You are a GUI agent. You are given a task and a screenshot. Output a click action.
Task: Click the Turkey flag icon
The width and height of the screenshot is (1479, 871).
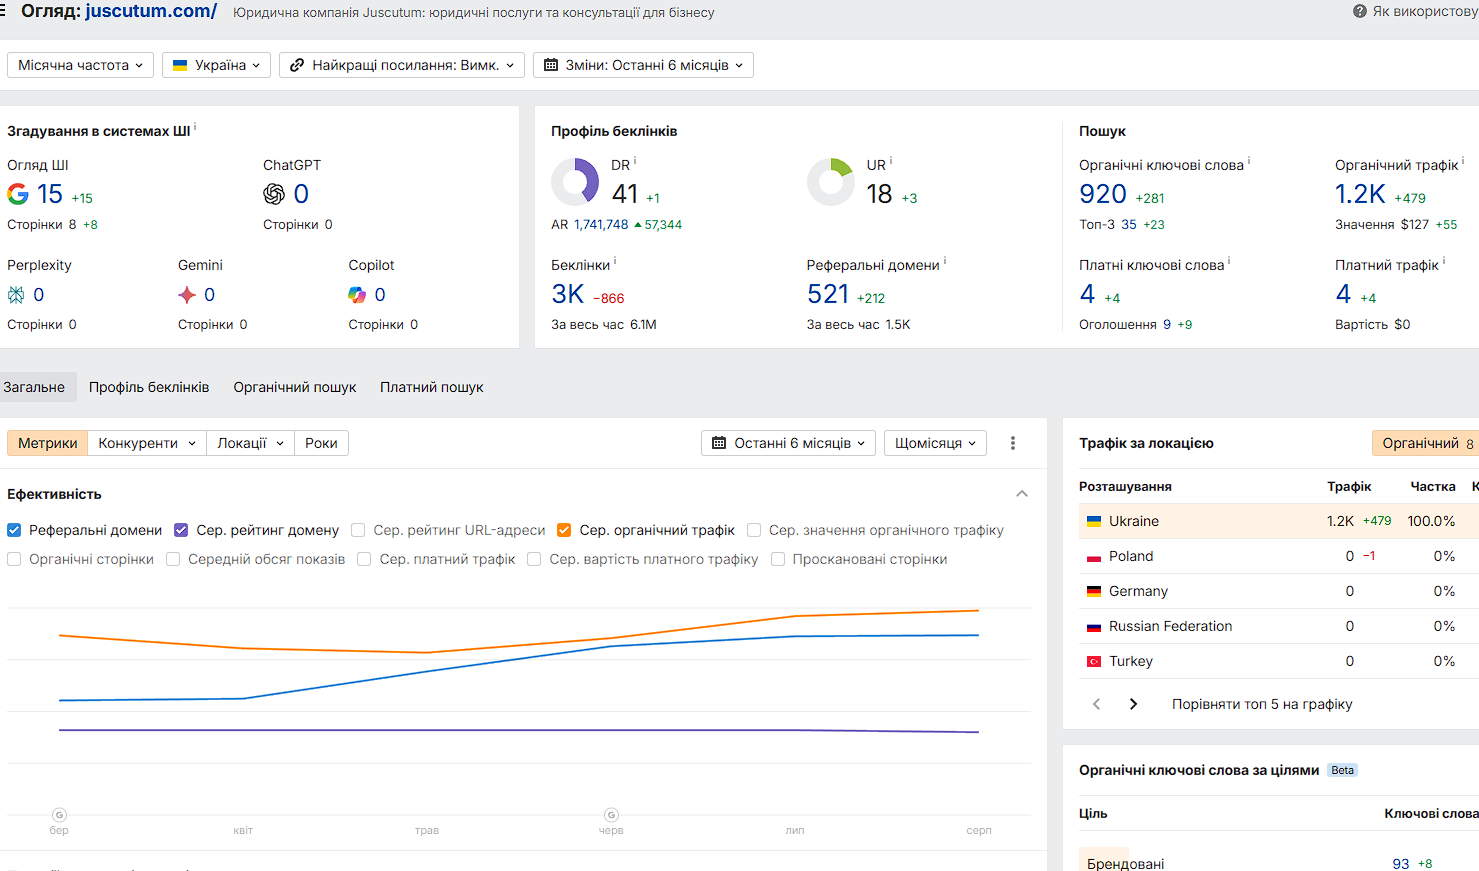1094,662
